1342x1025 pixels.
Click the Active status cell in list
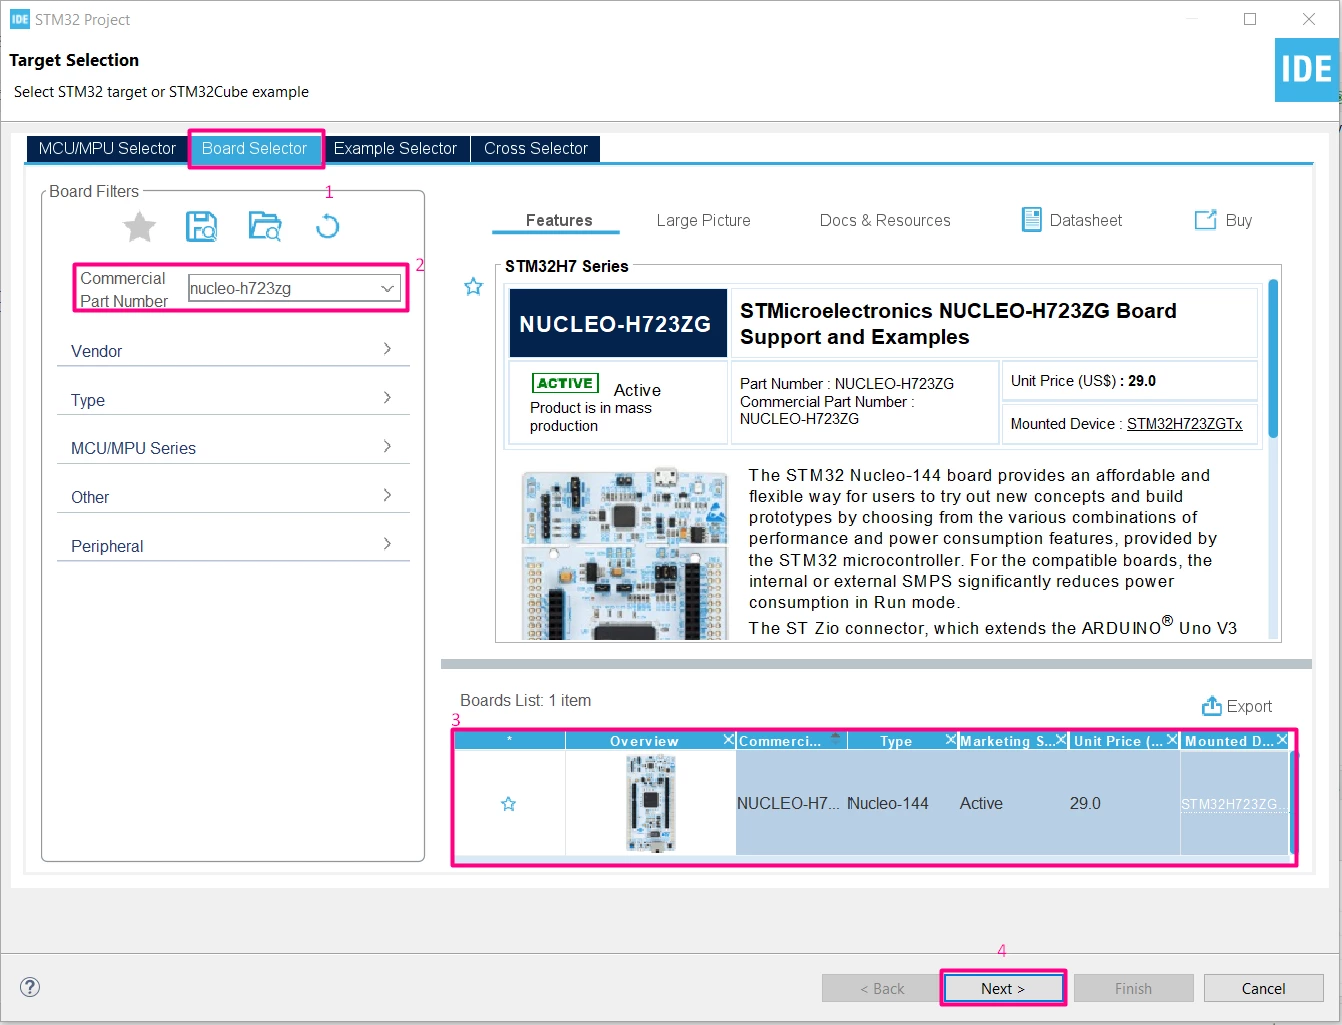[x=1013, y=803]
